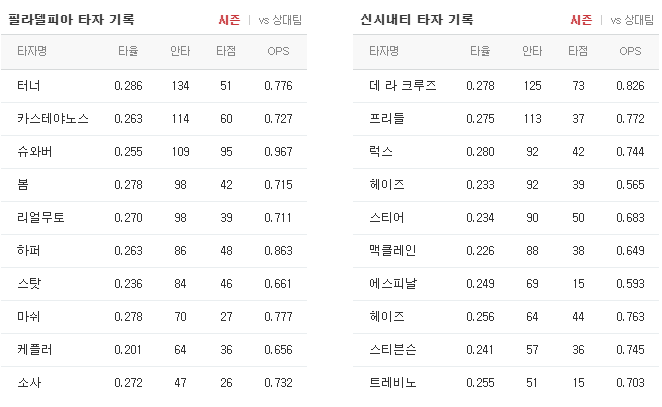This screenshot has width=662, height=407.
Task: Open batter 프리들 entry
Action: tap(387, 119)
